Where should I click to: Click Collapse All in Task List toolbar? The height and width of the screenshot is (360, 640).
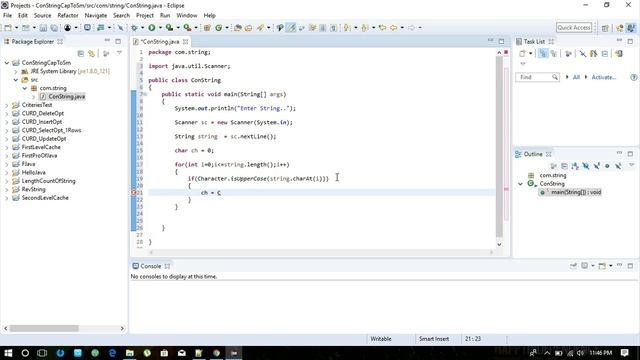[605, 53]
